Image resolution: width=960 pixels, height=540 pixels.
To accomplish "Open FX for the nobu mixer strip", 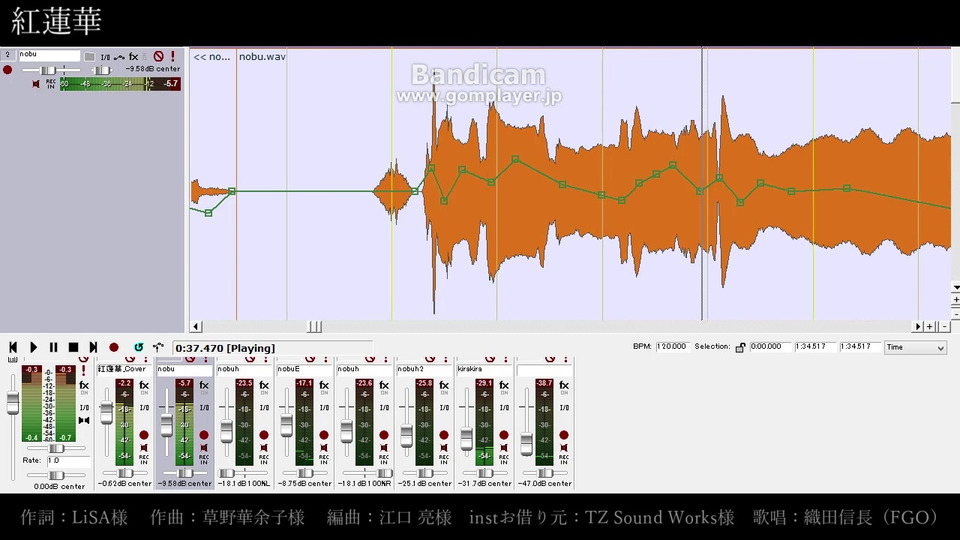I will (x=204, y=386).
